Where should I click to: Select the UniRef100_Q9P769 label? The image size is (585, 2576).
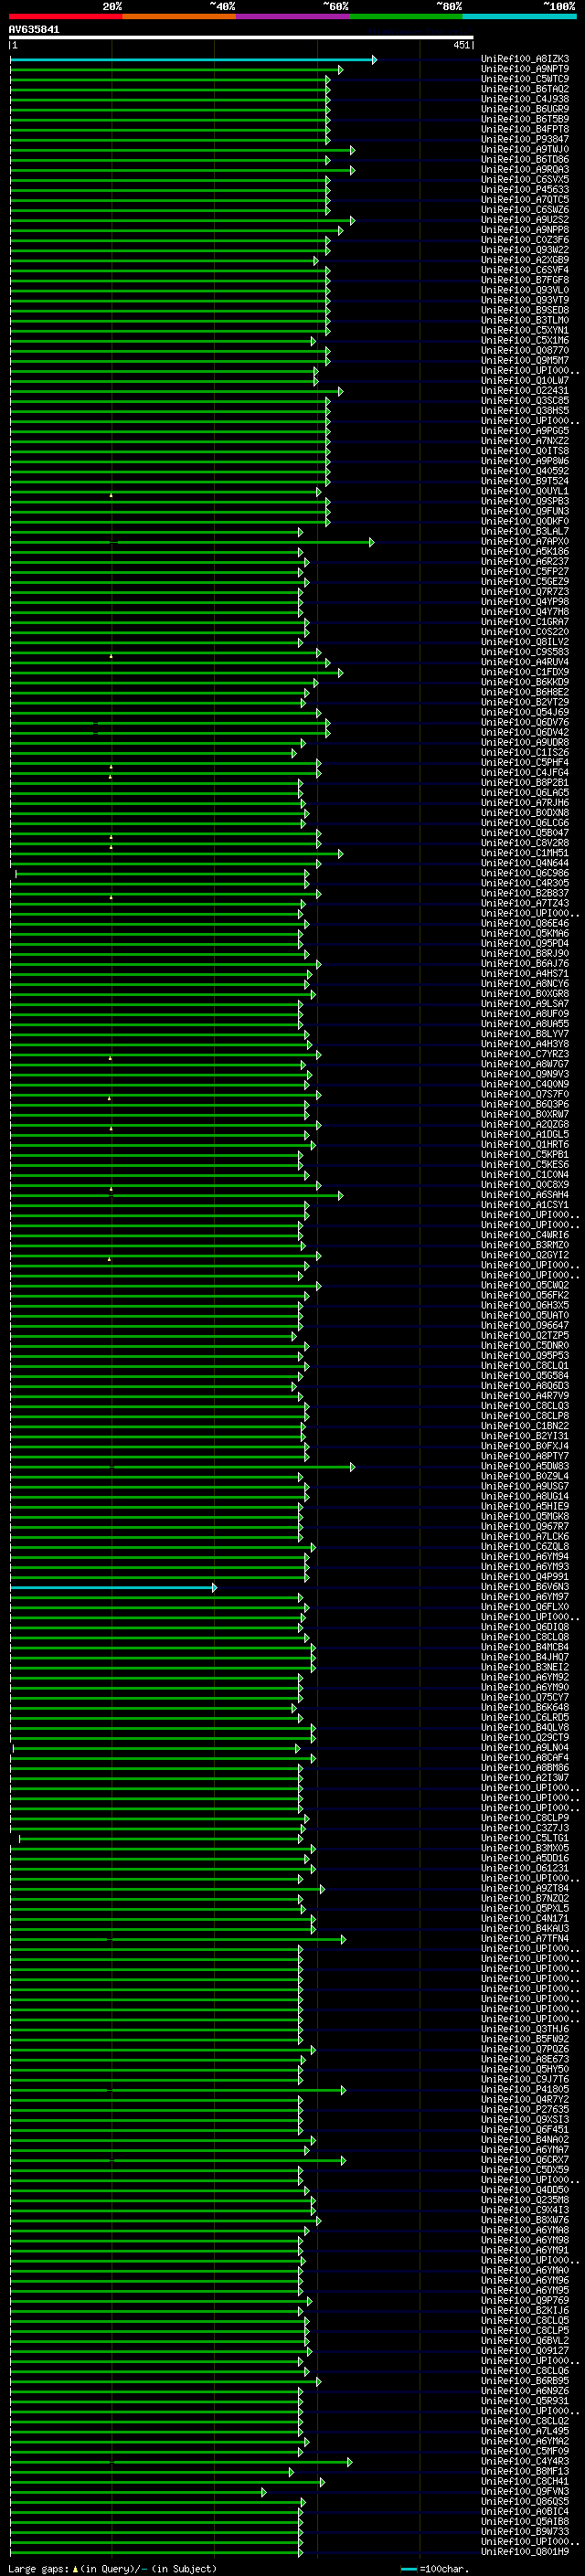(525, 2301)
